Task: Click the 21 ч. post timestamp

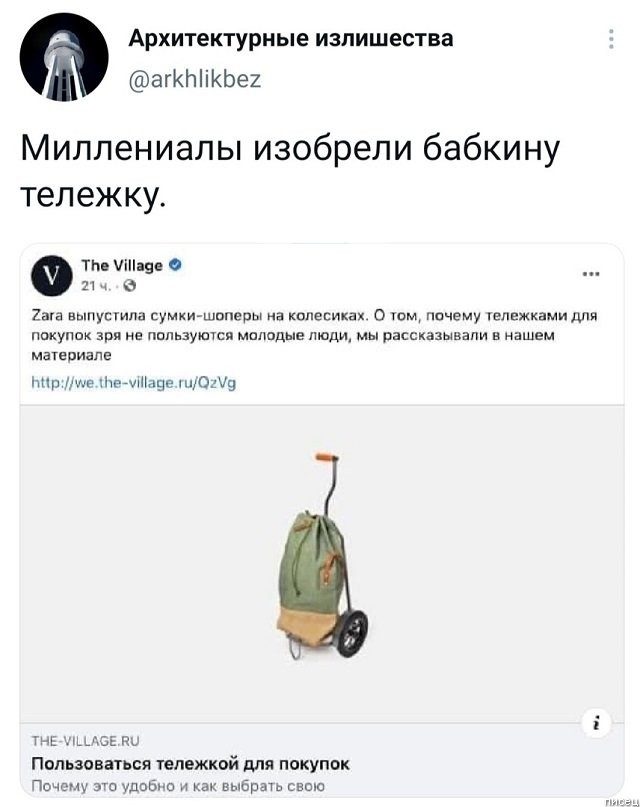Action: (x=96, y=286)
